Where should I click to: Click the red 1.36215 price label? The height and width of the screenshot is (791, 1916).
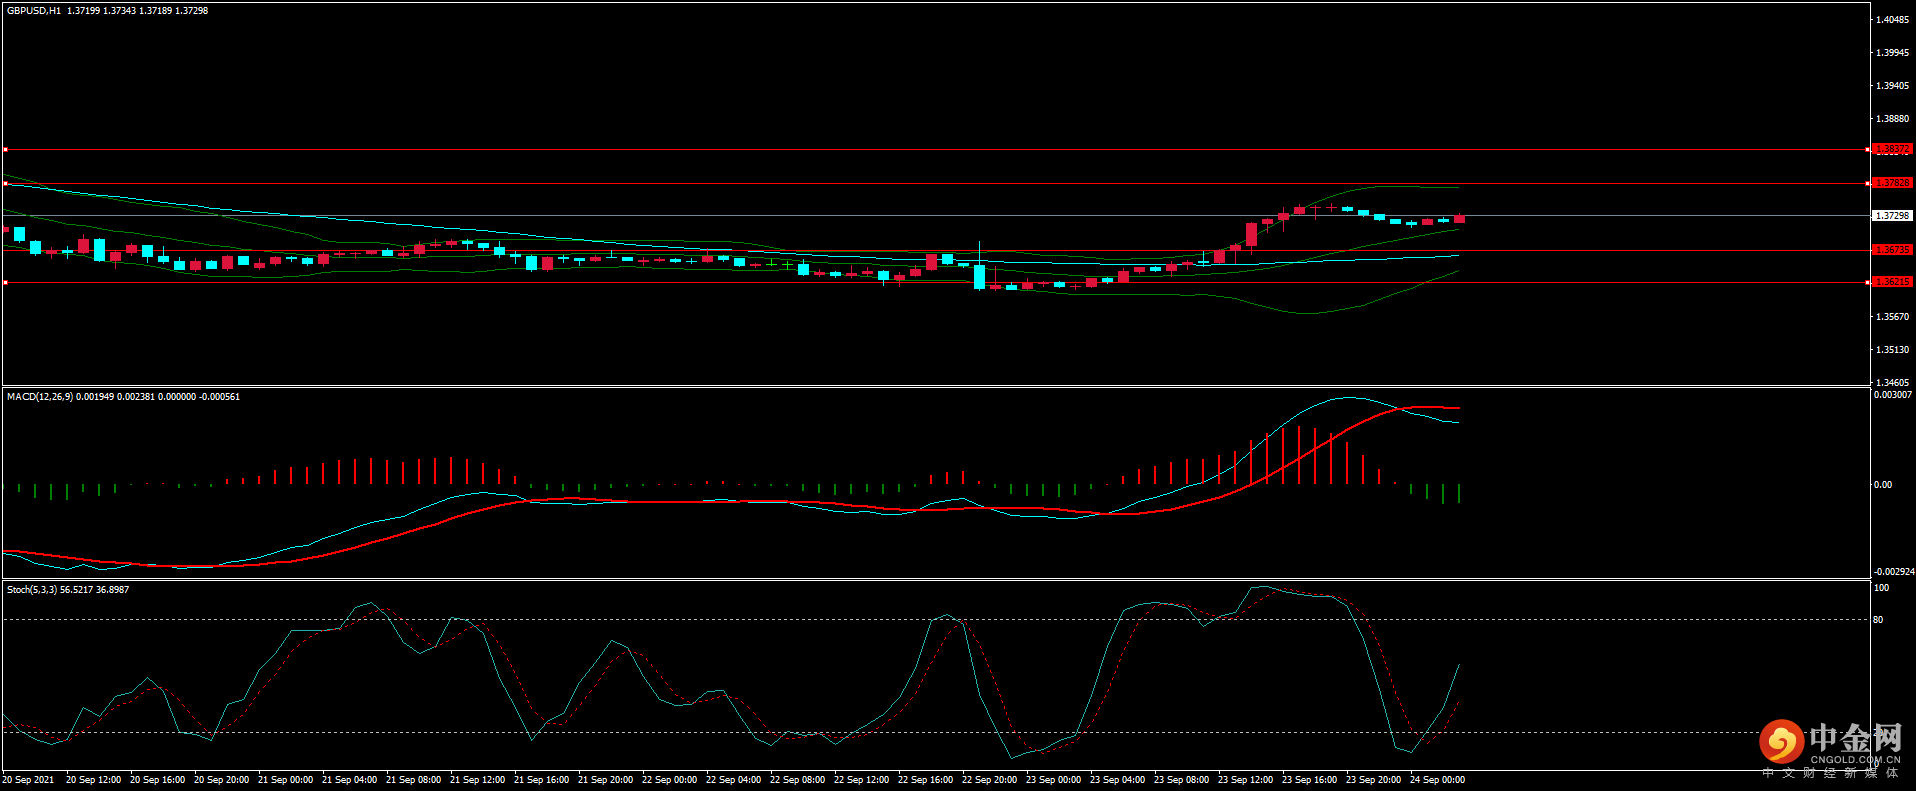point(1891,282)
